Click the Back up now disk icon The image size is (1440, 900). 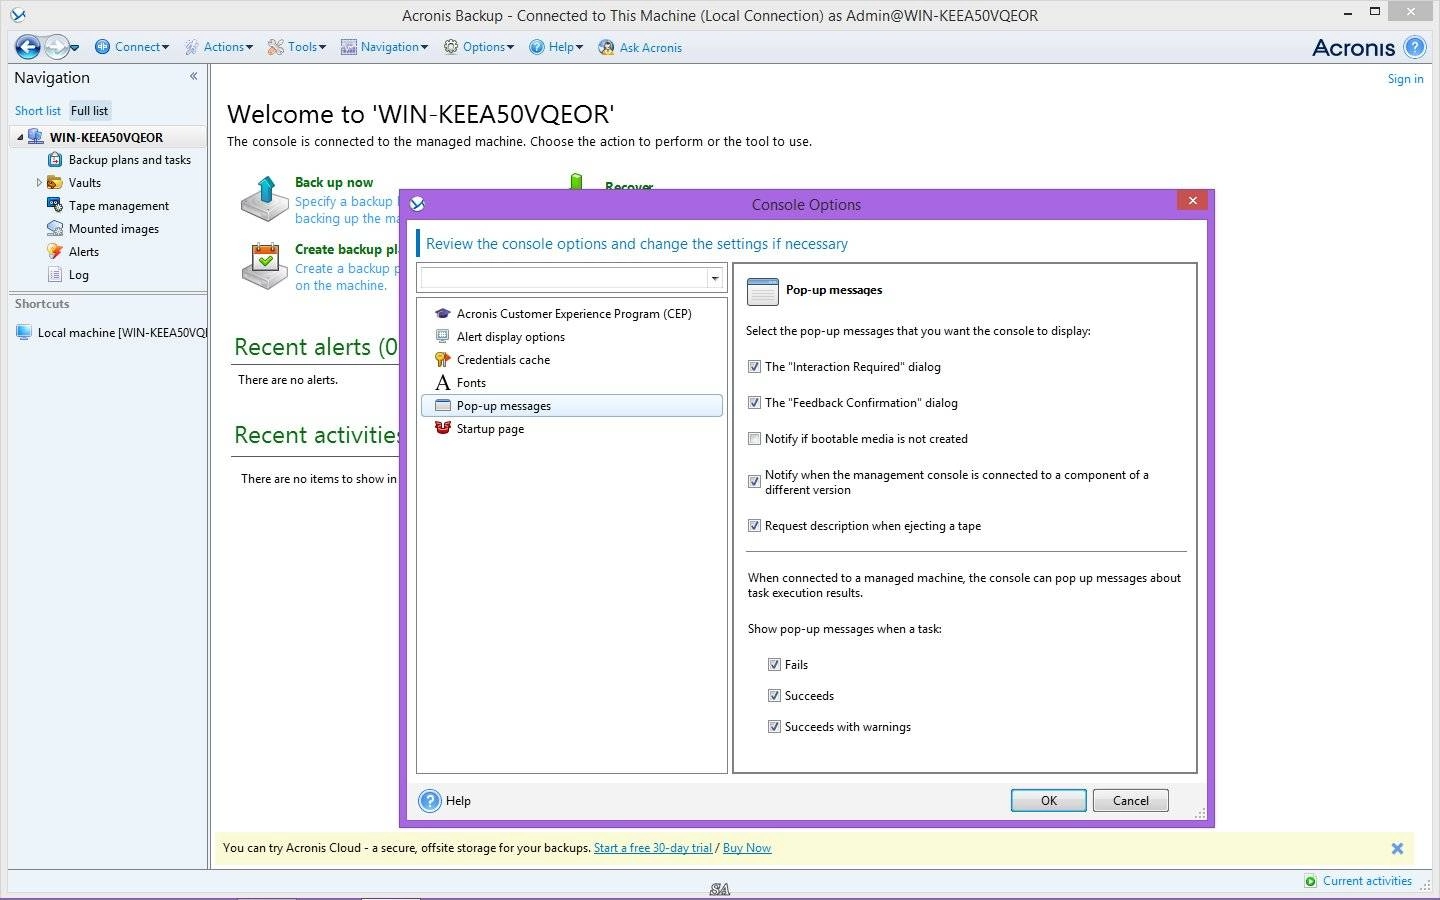point(265,199)
